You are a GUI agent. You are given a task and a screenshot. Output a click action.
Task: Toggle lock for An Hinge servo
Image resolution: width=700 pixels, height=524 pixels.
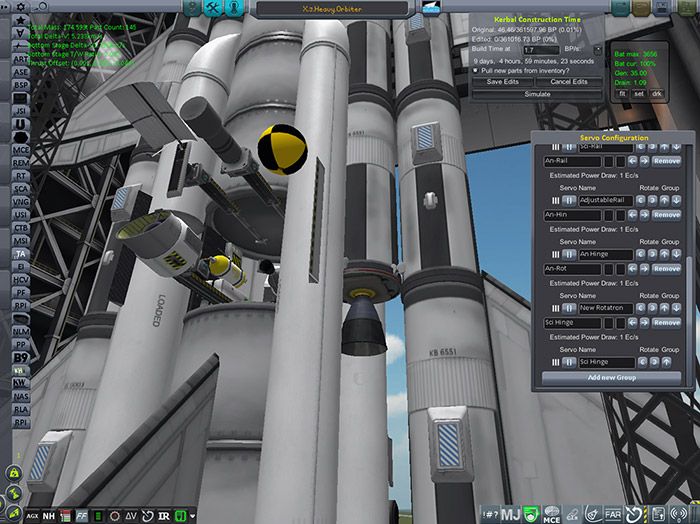click(x=569, y=254)
